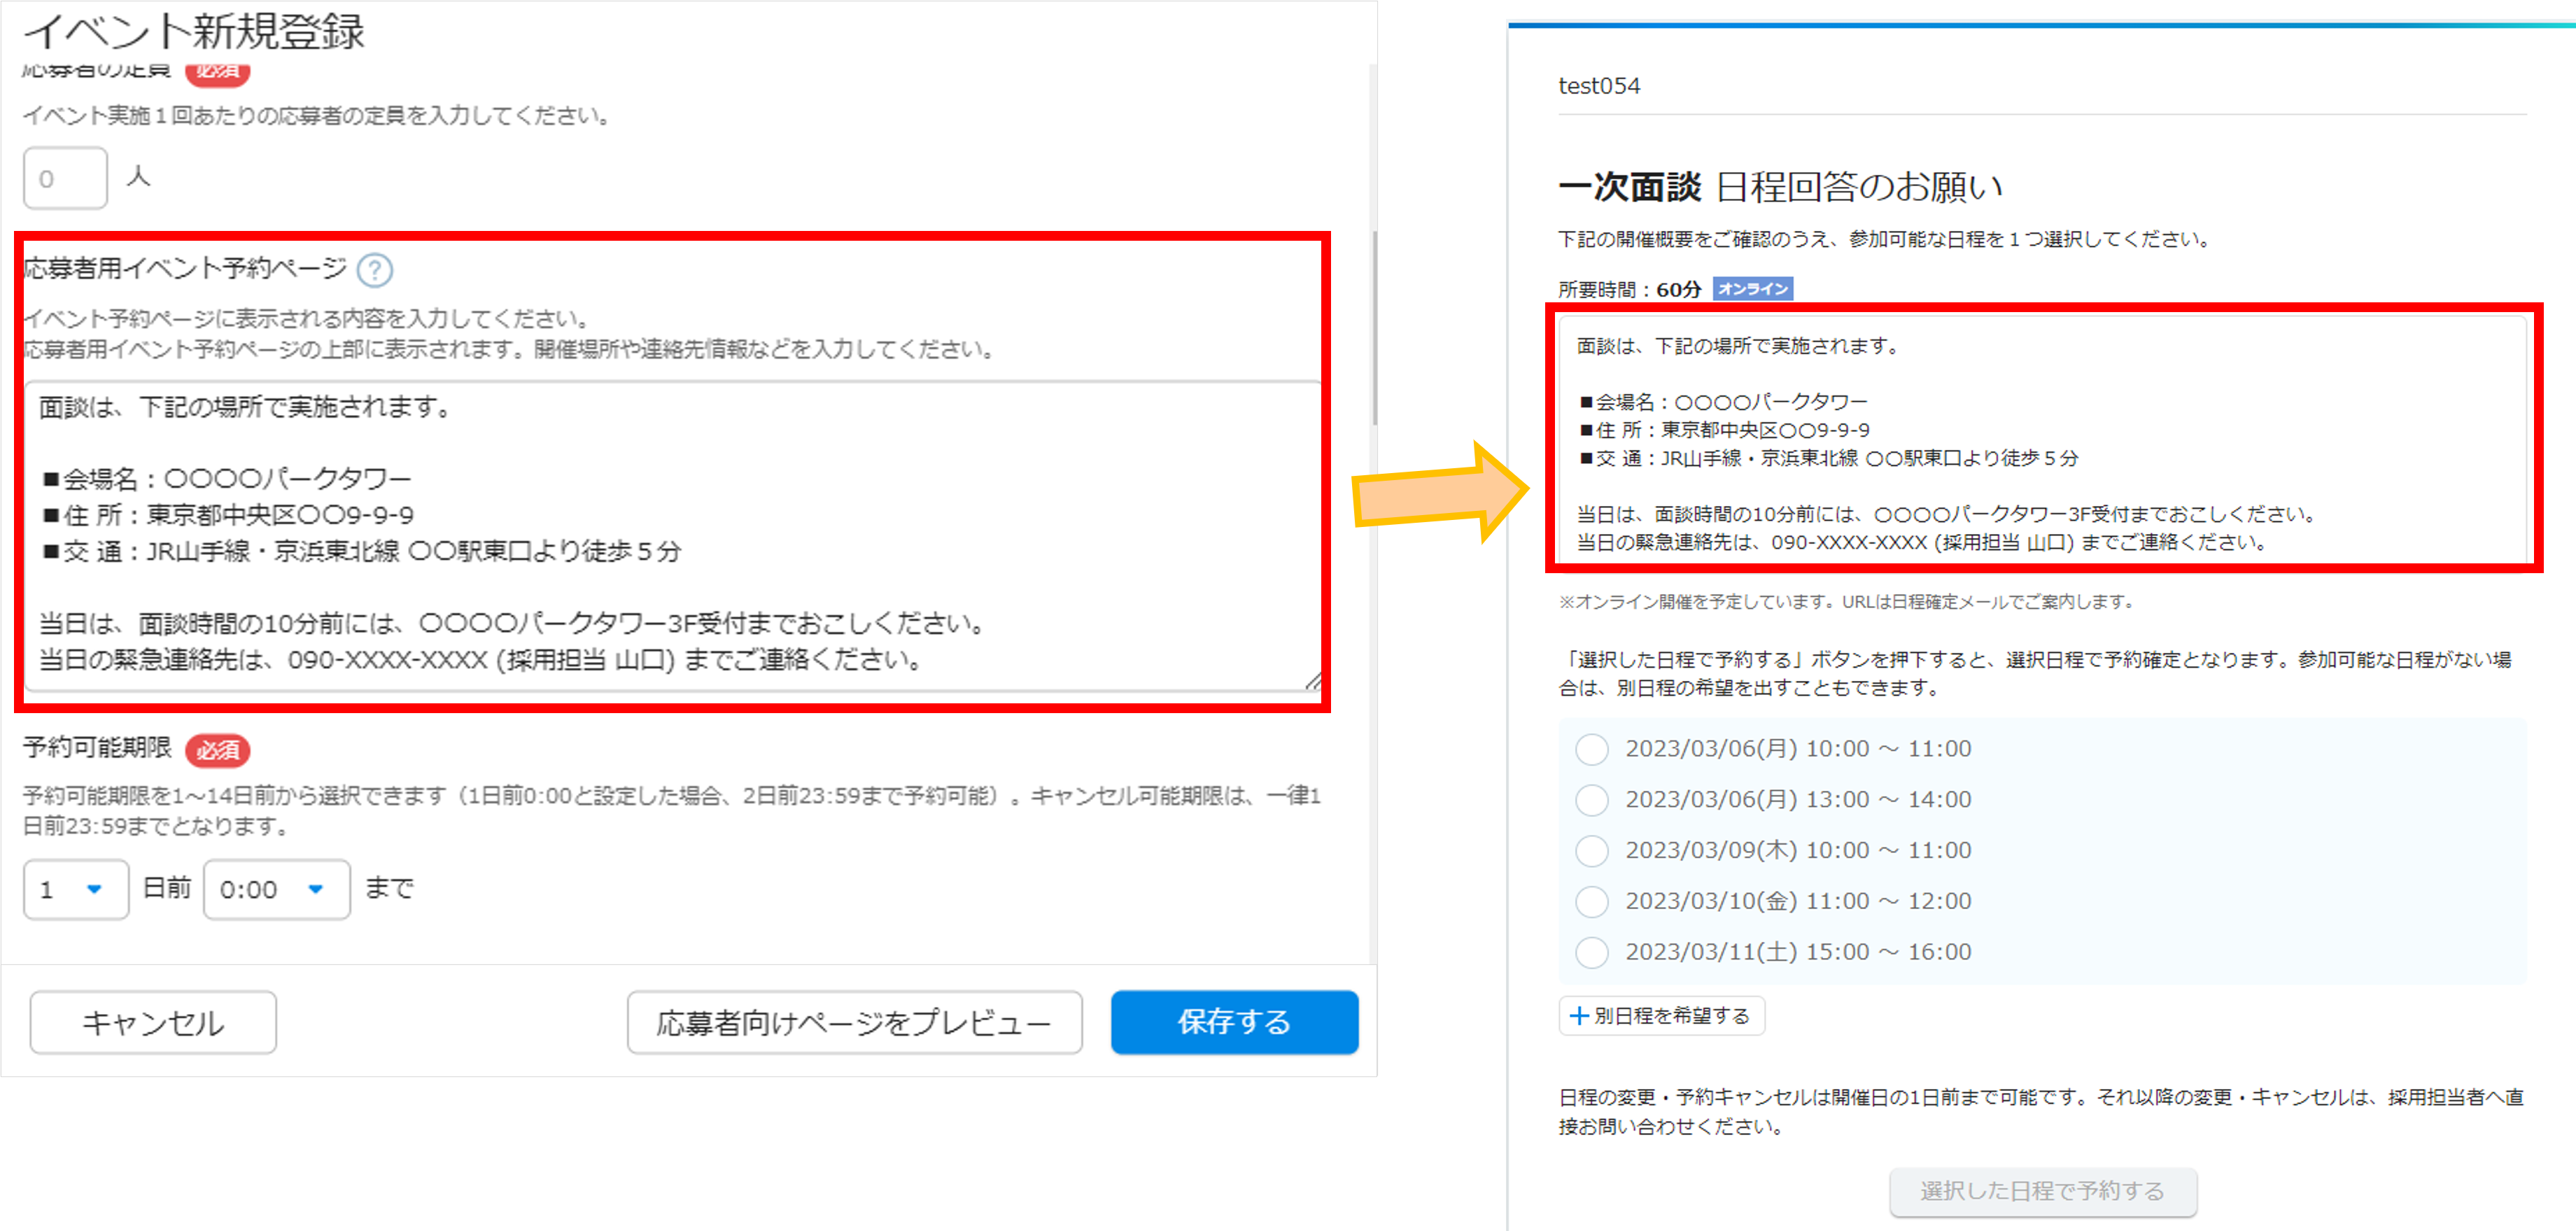Click in the applicant capacity number field
The image size is (2576, 1231).
[65, 178]
